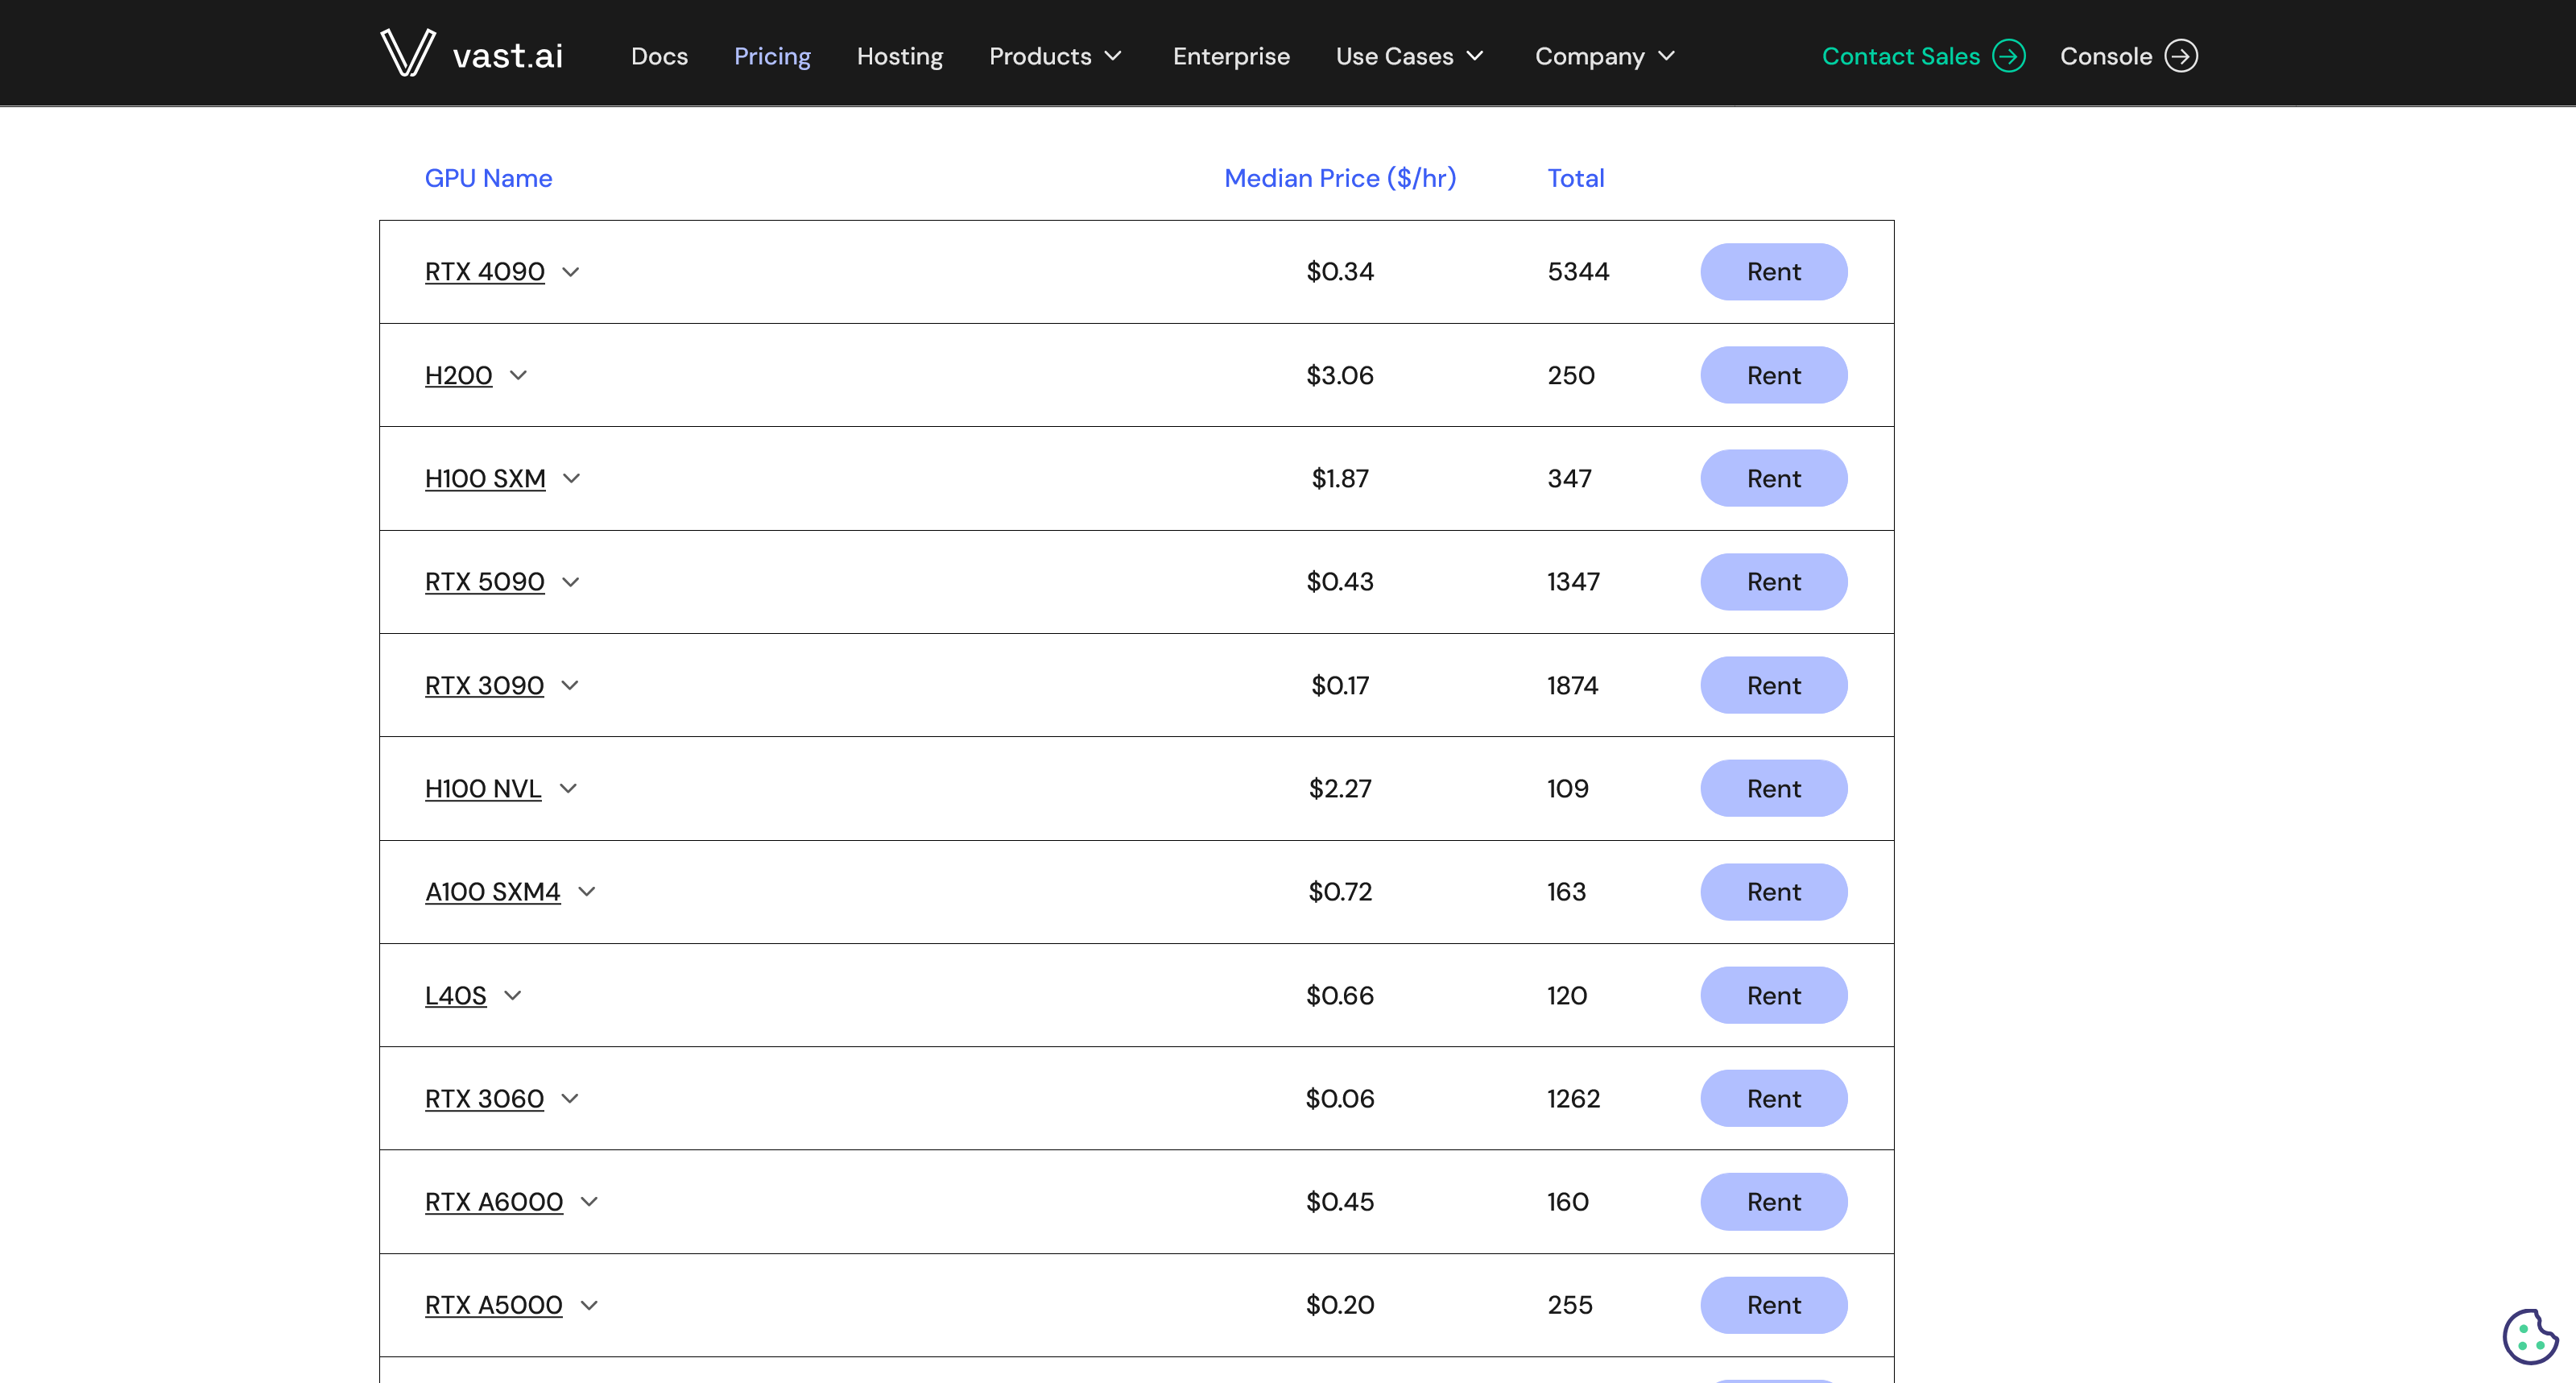
Task: Click the Console arrow circle icon
Action: (x=2181, y=56)
